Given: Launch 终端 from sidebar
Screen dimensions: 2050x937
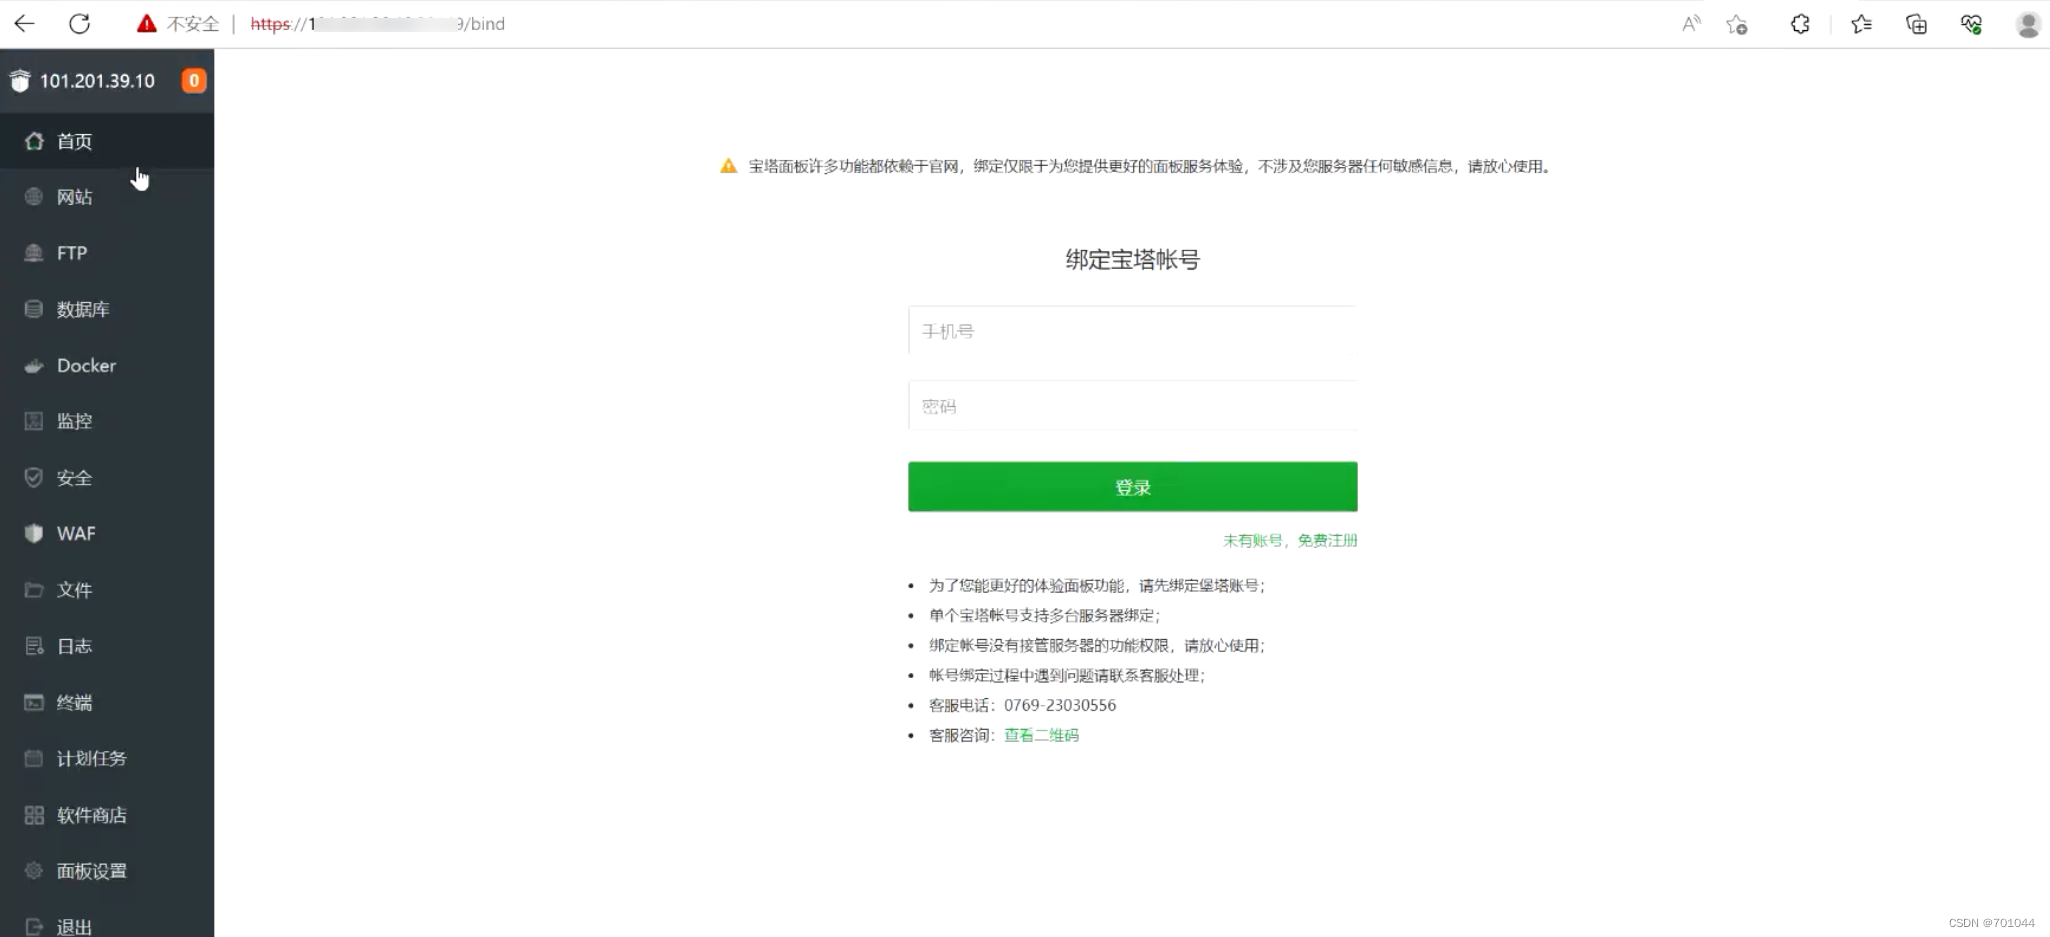Looking at the screenshot, I should click(107, 702).
